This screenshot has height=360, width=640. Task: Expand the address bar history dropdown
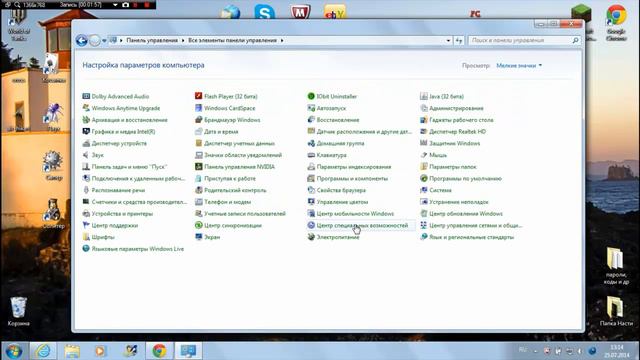tap(448, 40)
